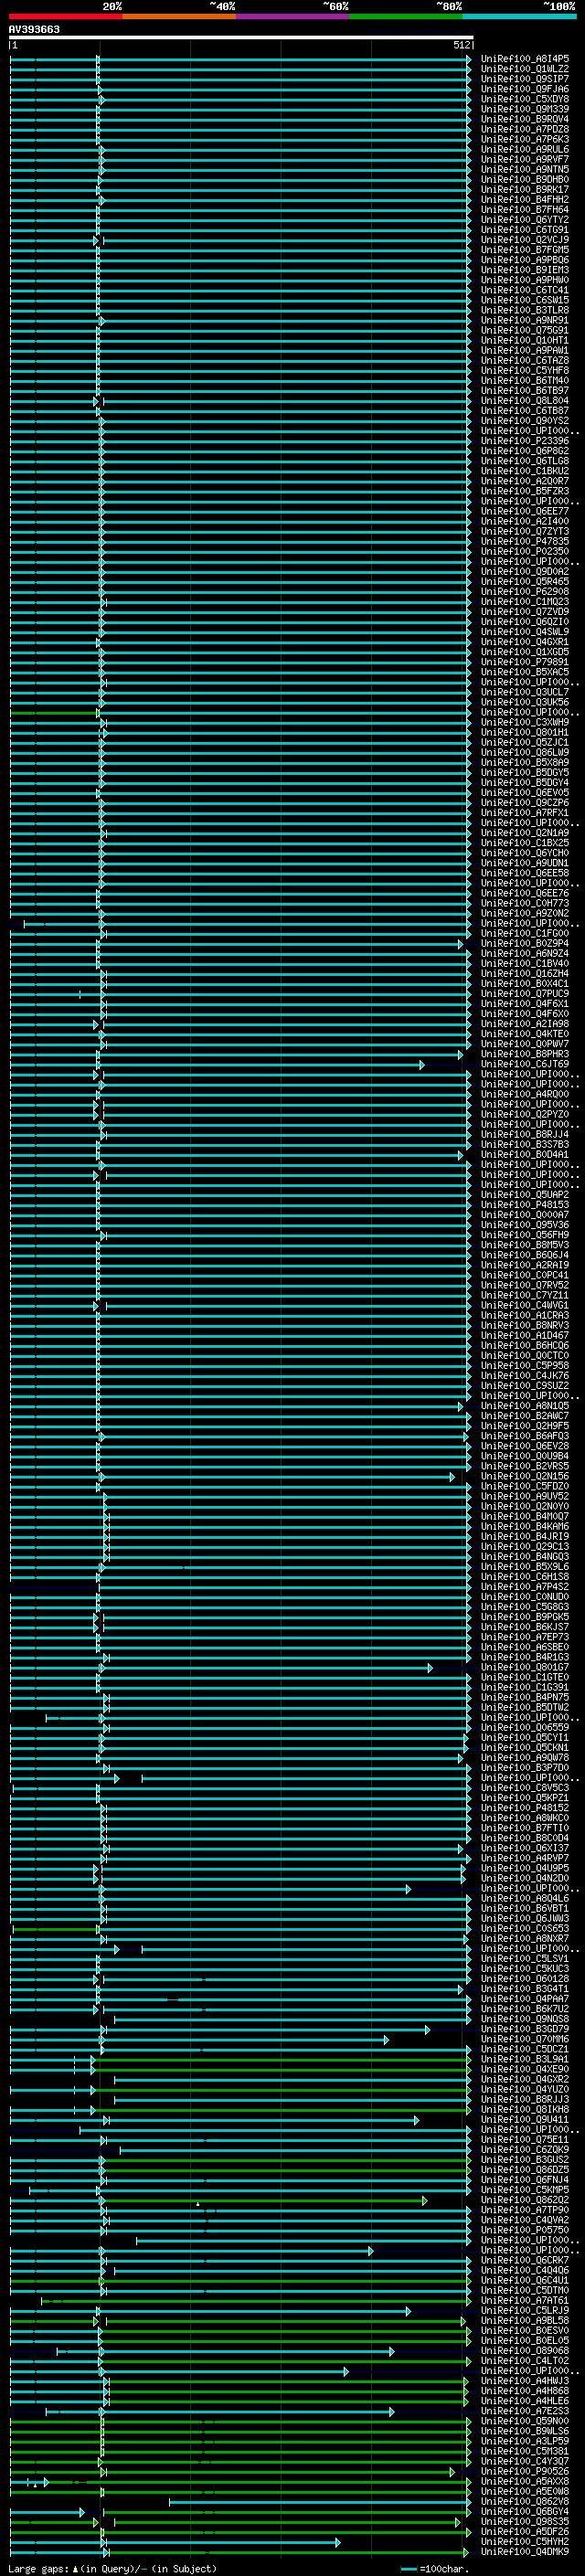Viewport: 585px width, 2576px height.
Task: Select hit UniRef100_A9BL58
Action: click(x=525, y=2319)
